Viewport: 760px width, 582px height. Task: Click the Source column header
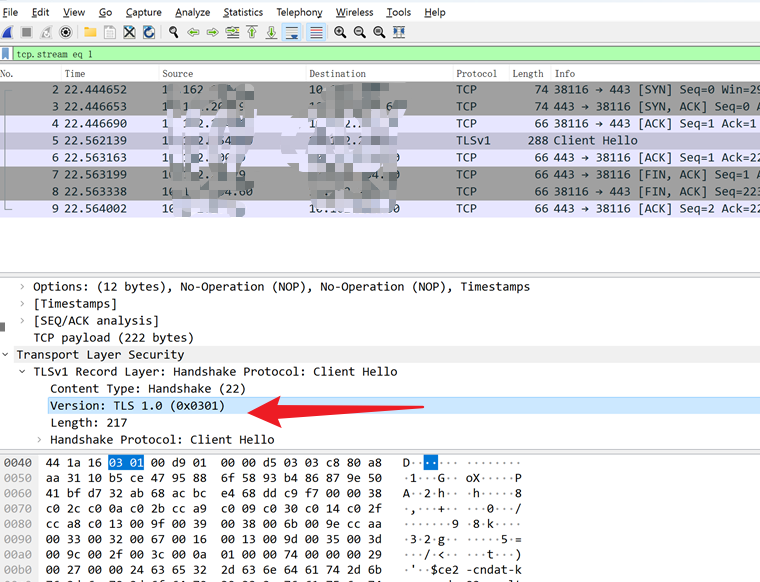(178, 74)
